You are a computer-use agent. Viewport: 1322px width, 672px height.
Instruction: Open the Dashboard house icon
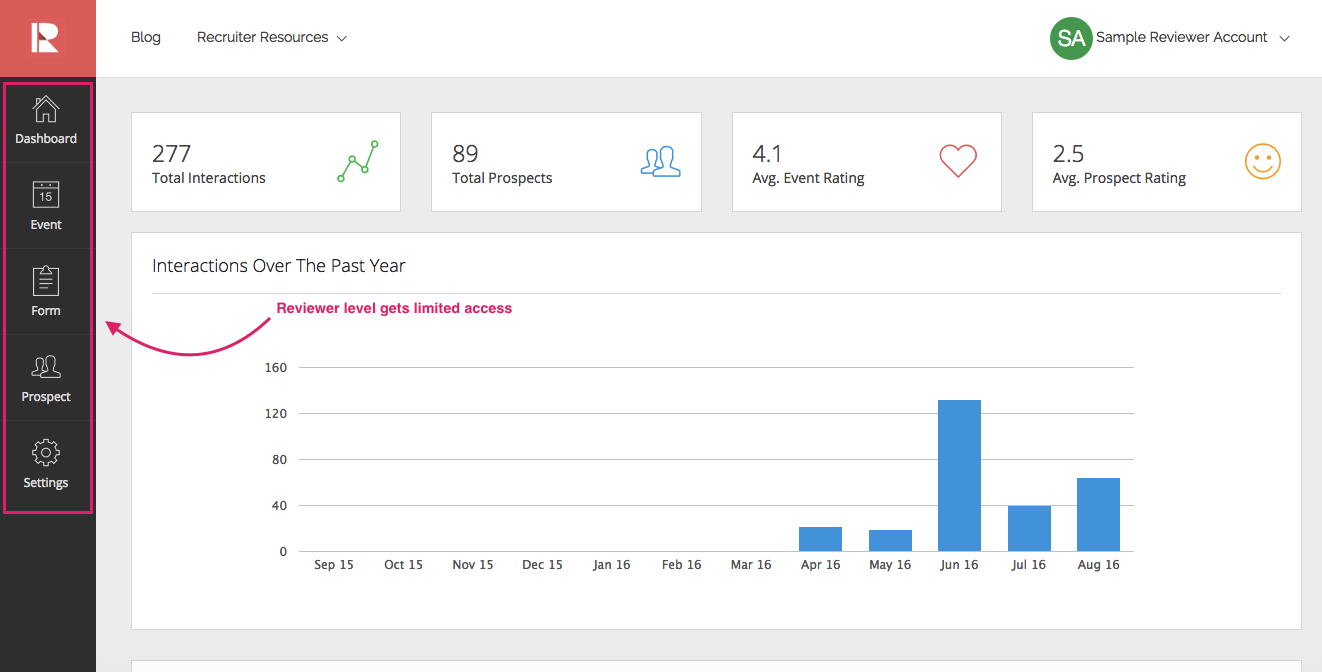point(46,109)
